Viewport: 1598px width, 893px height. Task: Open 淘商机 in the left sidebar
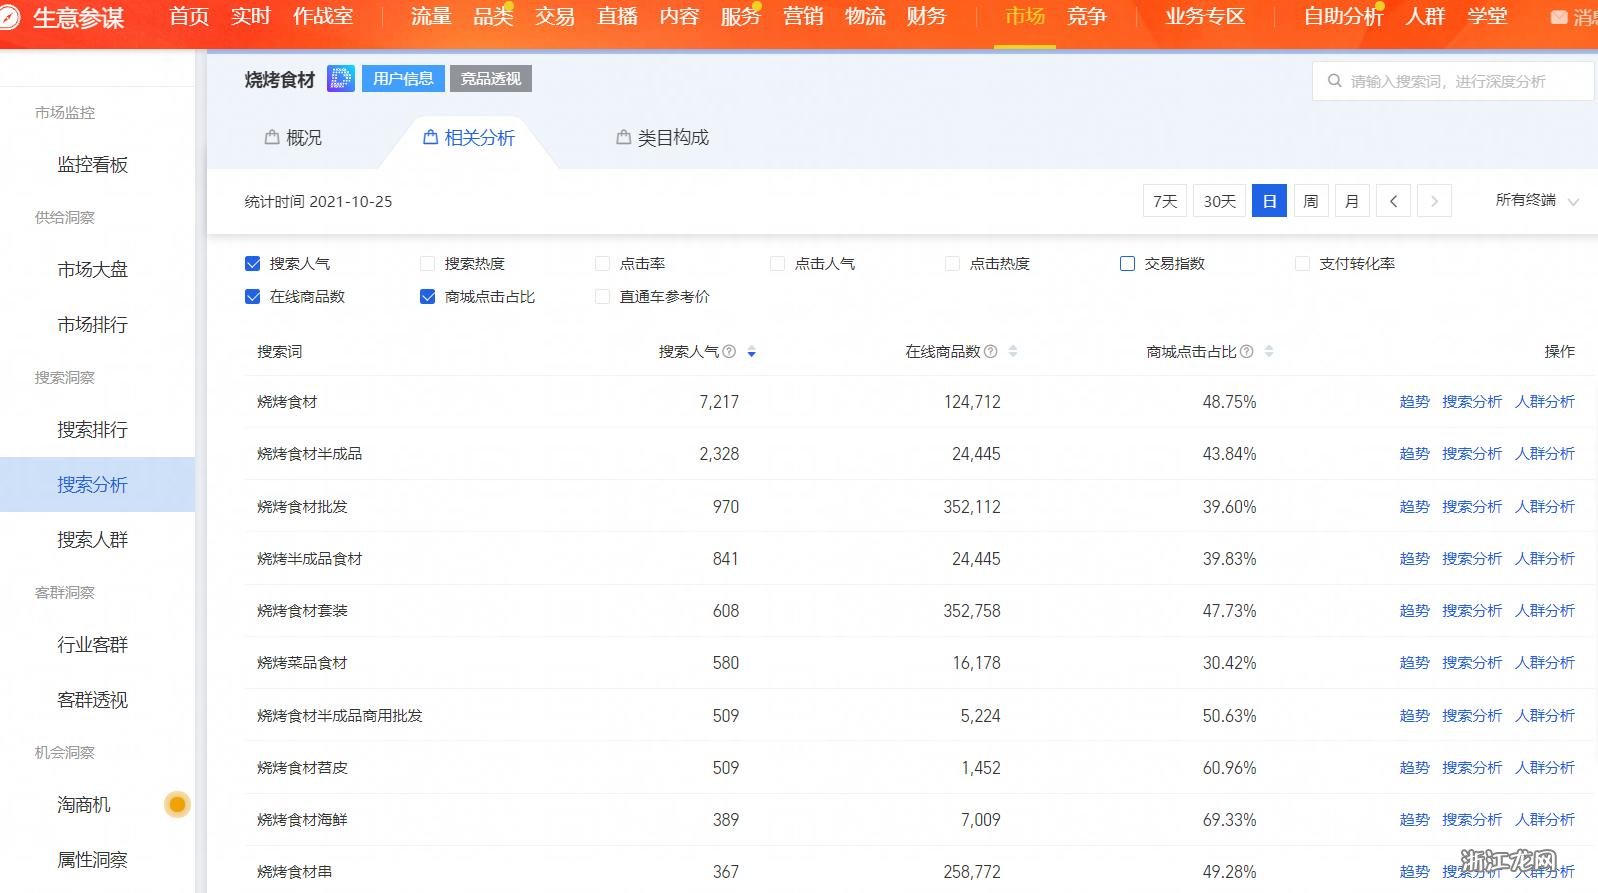tap(84, 805)
